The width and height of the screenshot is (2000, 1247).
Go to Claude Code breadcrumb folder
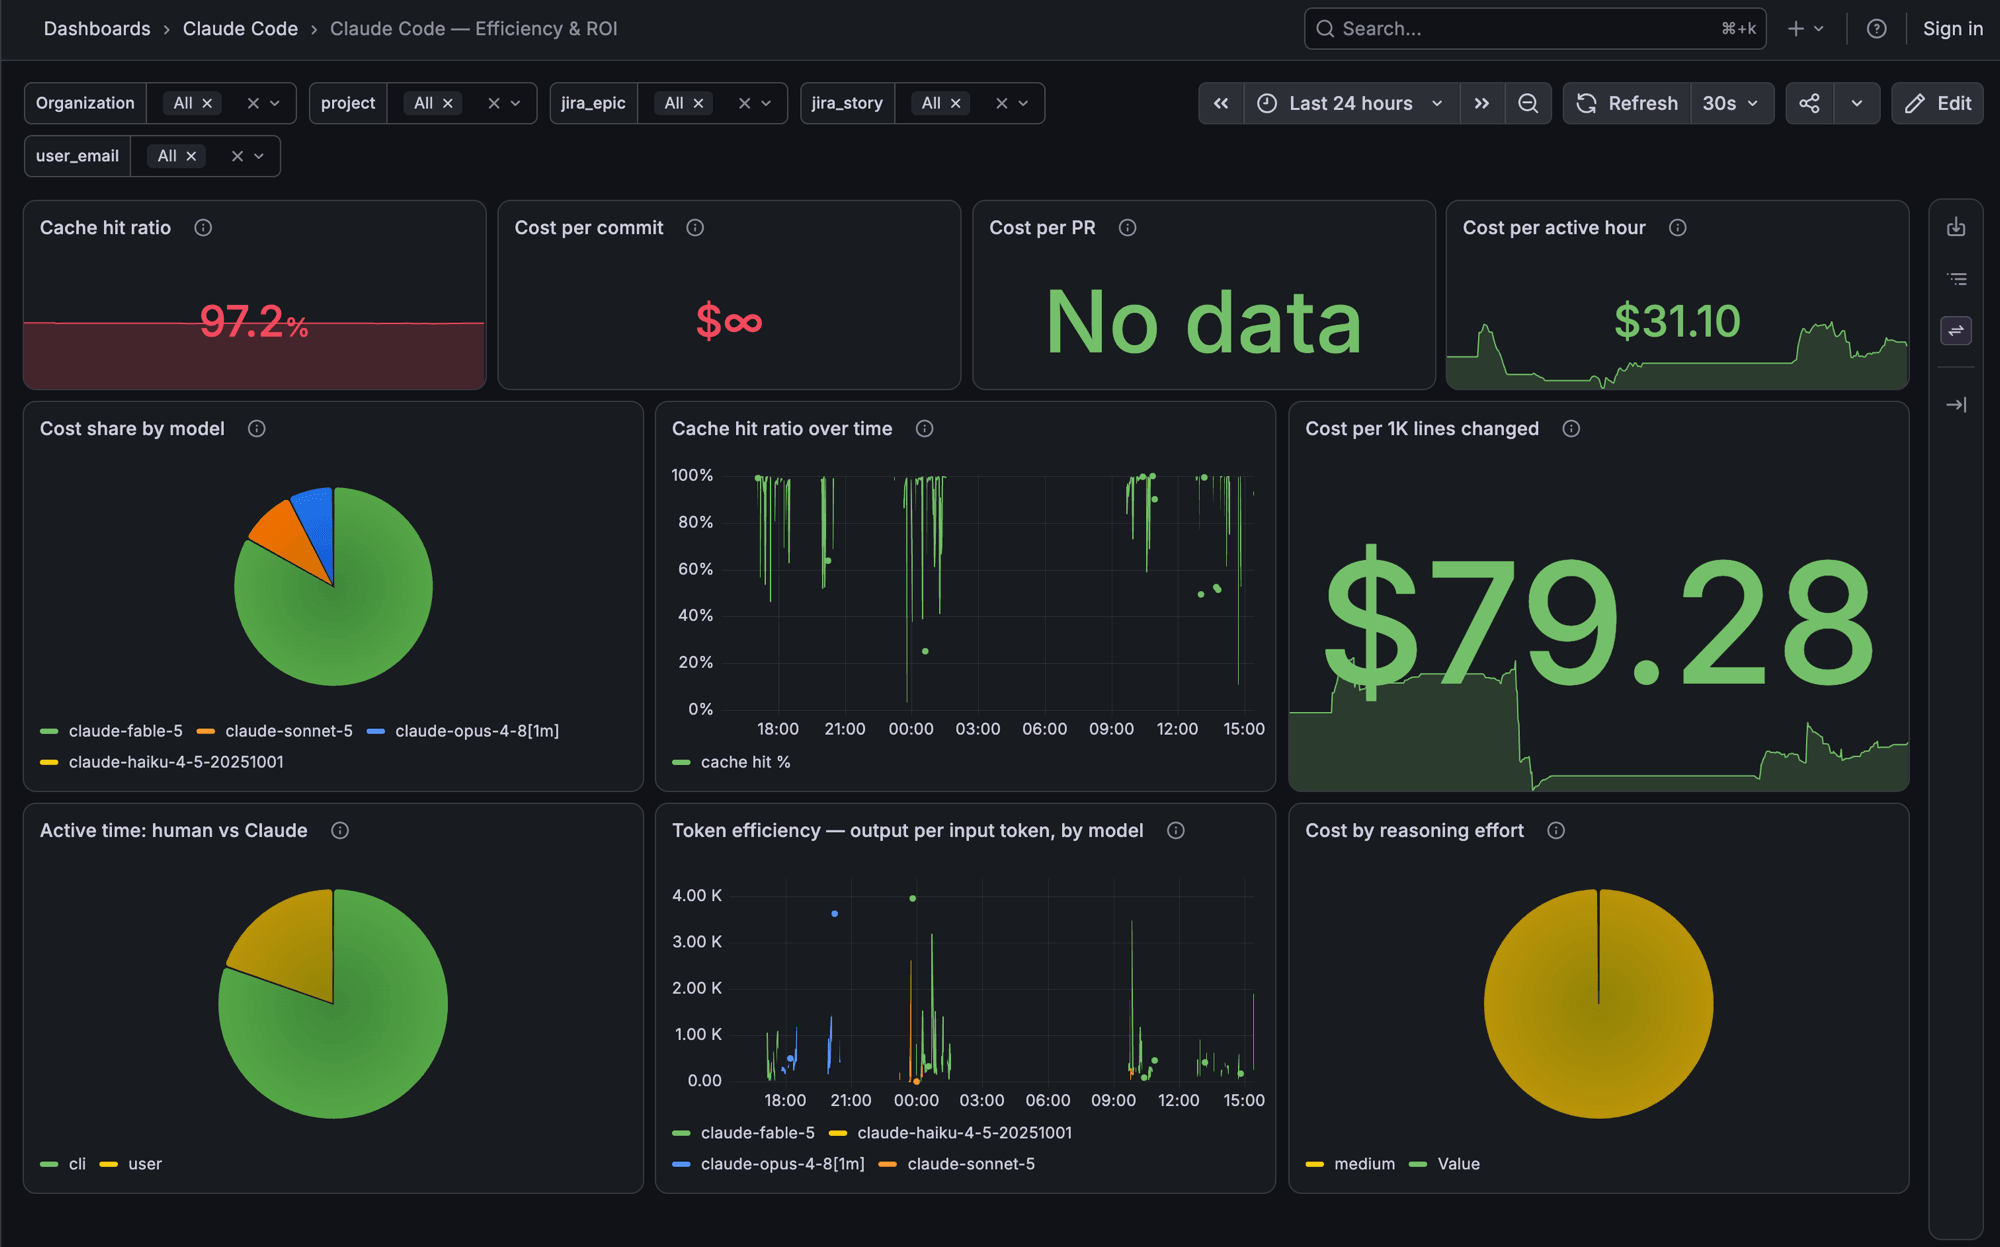(x=240, y=29)
